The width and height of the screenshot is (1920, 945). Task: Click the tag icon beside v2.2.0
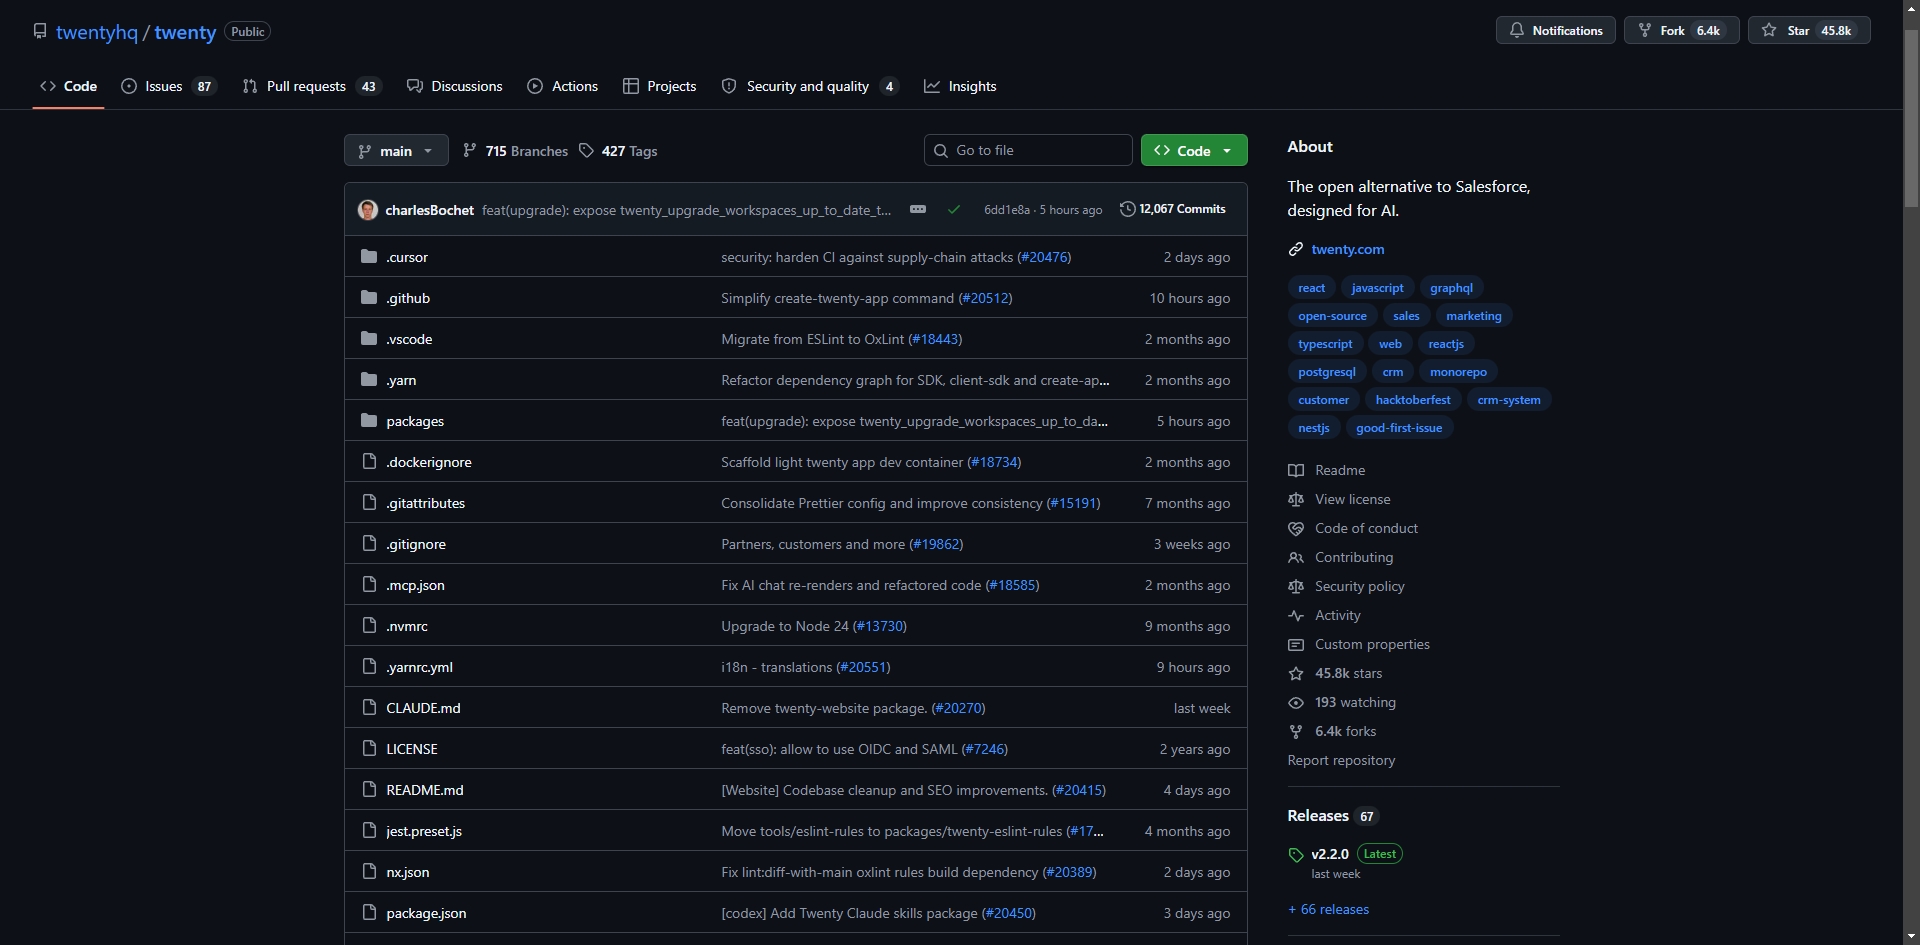pos(1296,855)
